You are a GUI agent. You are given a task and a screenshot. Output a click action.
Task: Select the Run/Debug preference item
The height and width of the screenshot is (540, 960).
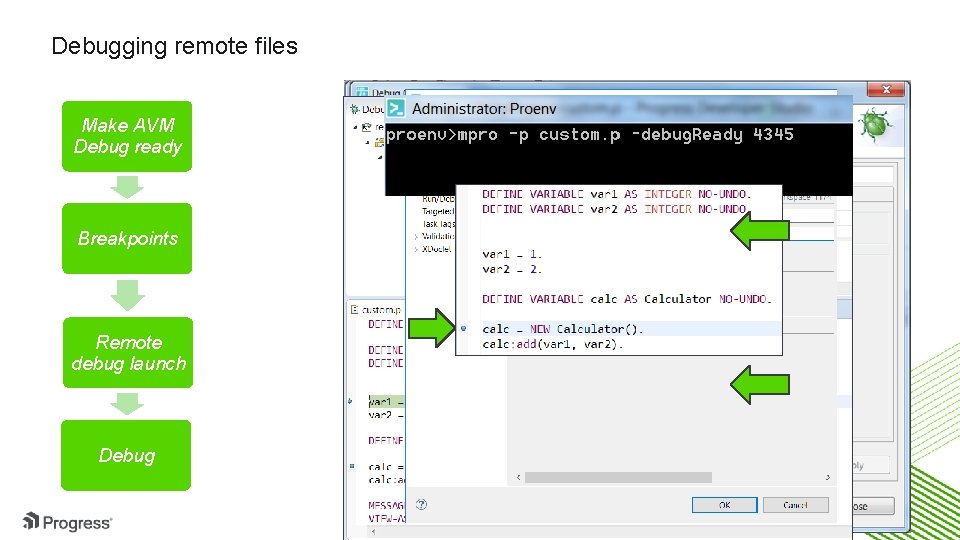tap(438, 199)
